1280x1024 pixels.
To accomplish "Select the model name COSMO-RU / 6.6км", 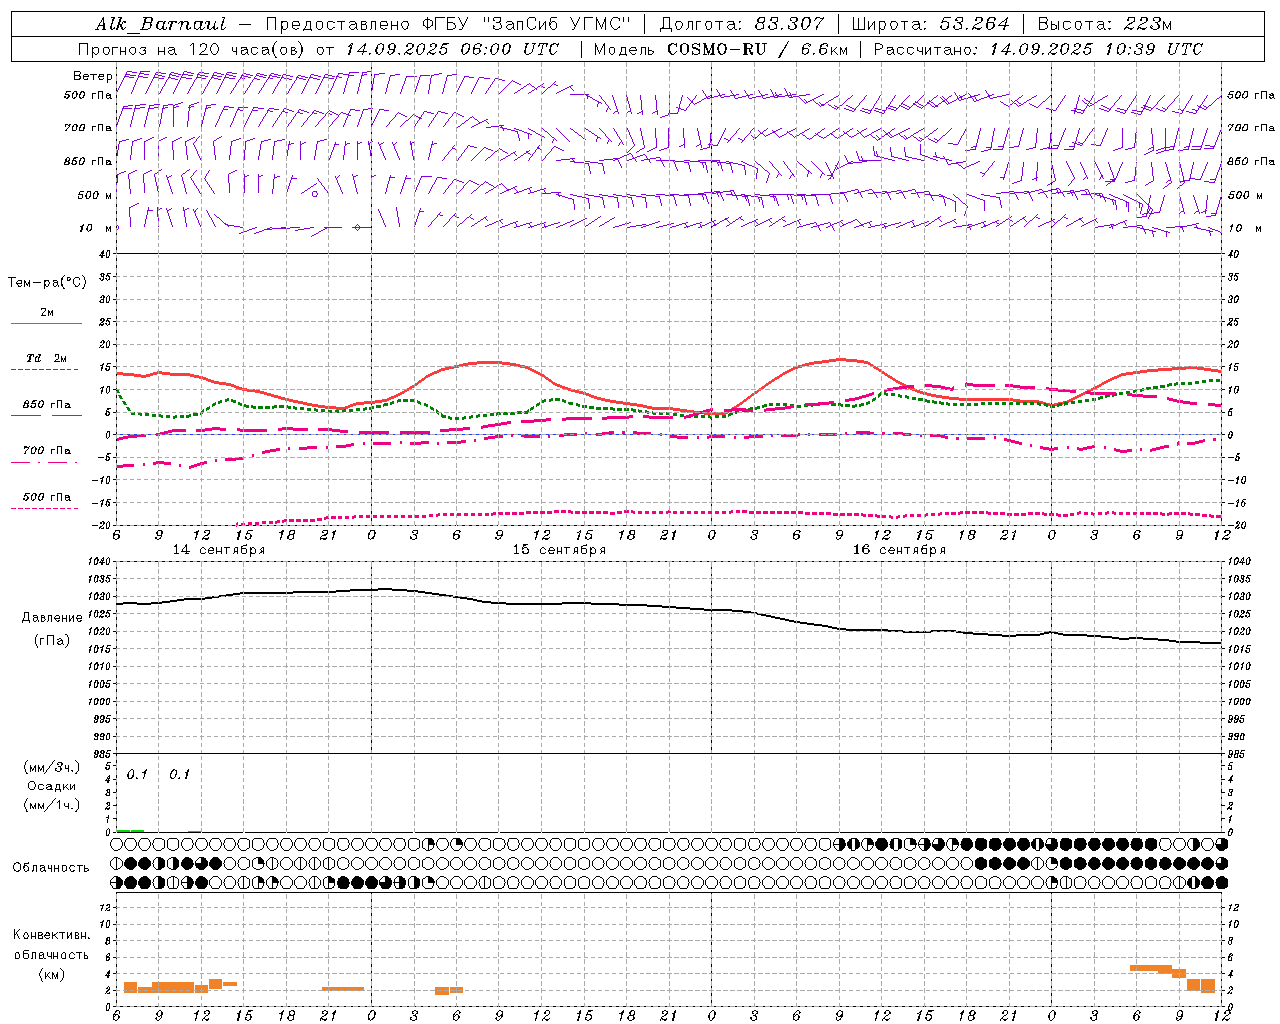I will (758, 49).
